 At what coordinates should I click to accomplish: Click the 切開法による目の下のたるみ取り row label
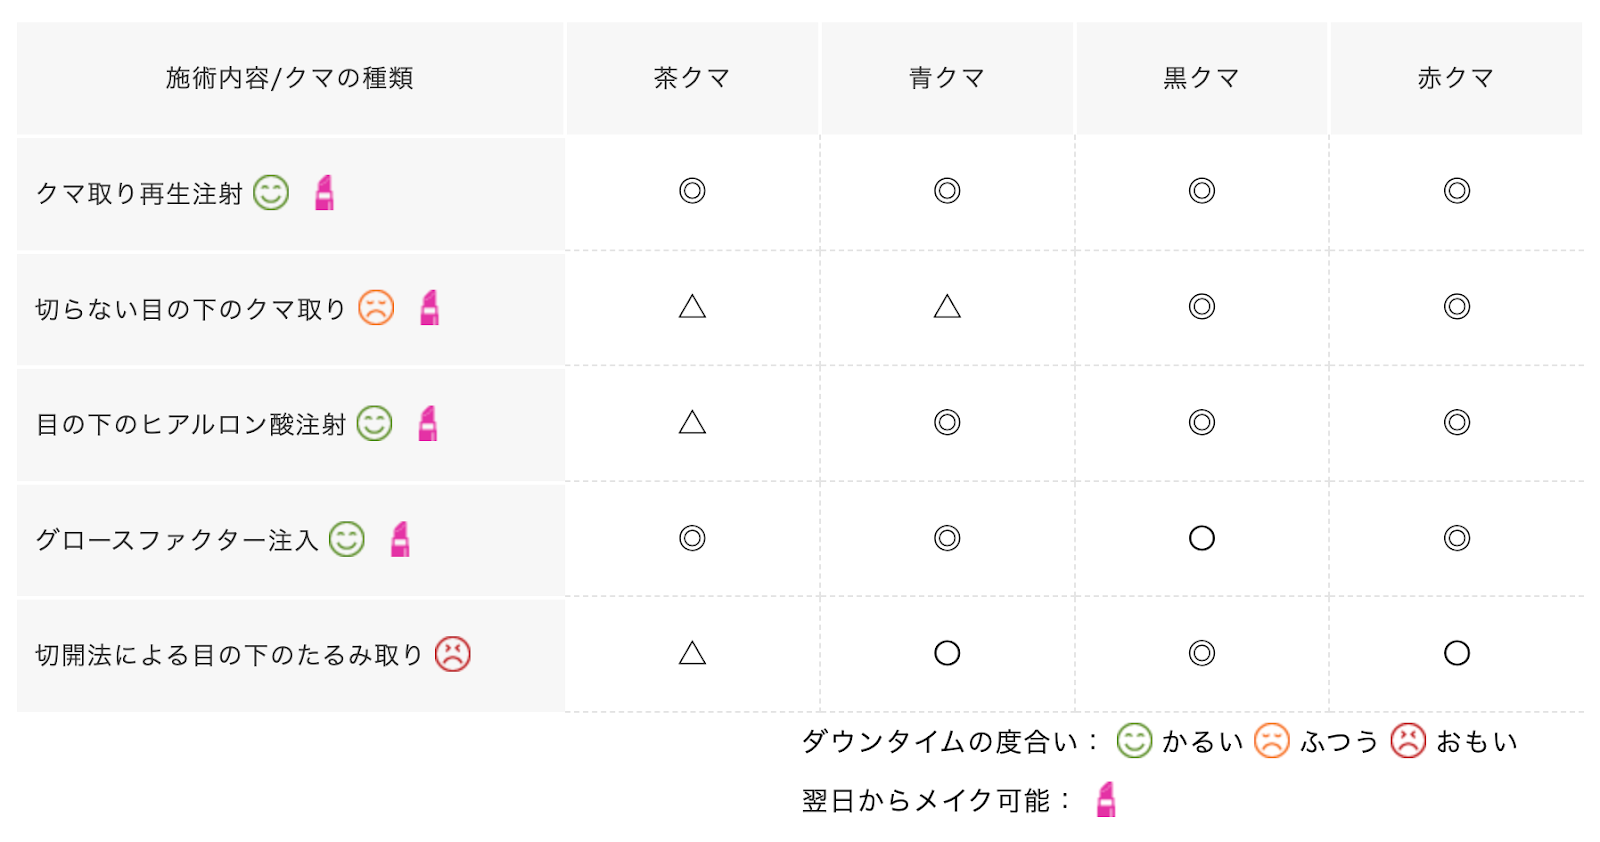(x=229, y=655)
